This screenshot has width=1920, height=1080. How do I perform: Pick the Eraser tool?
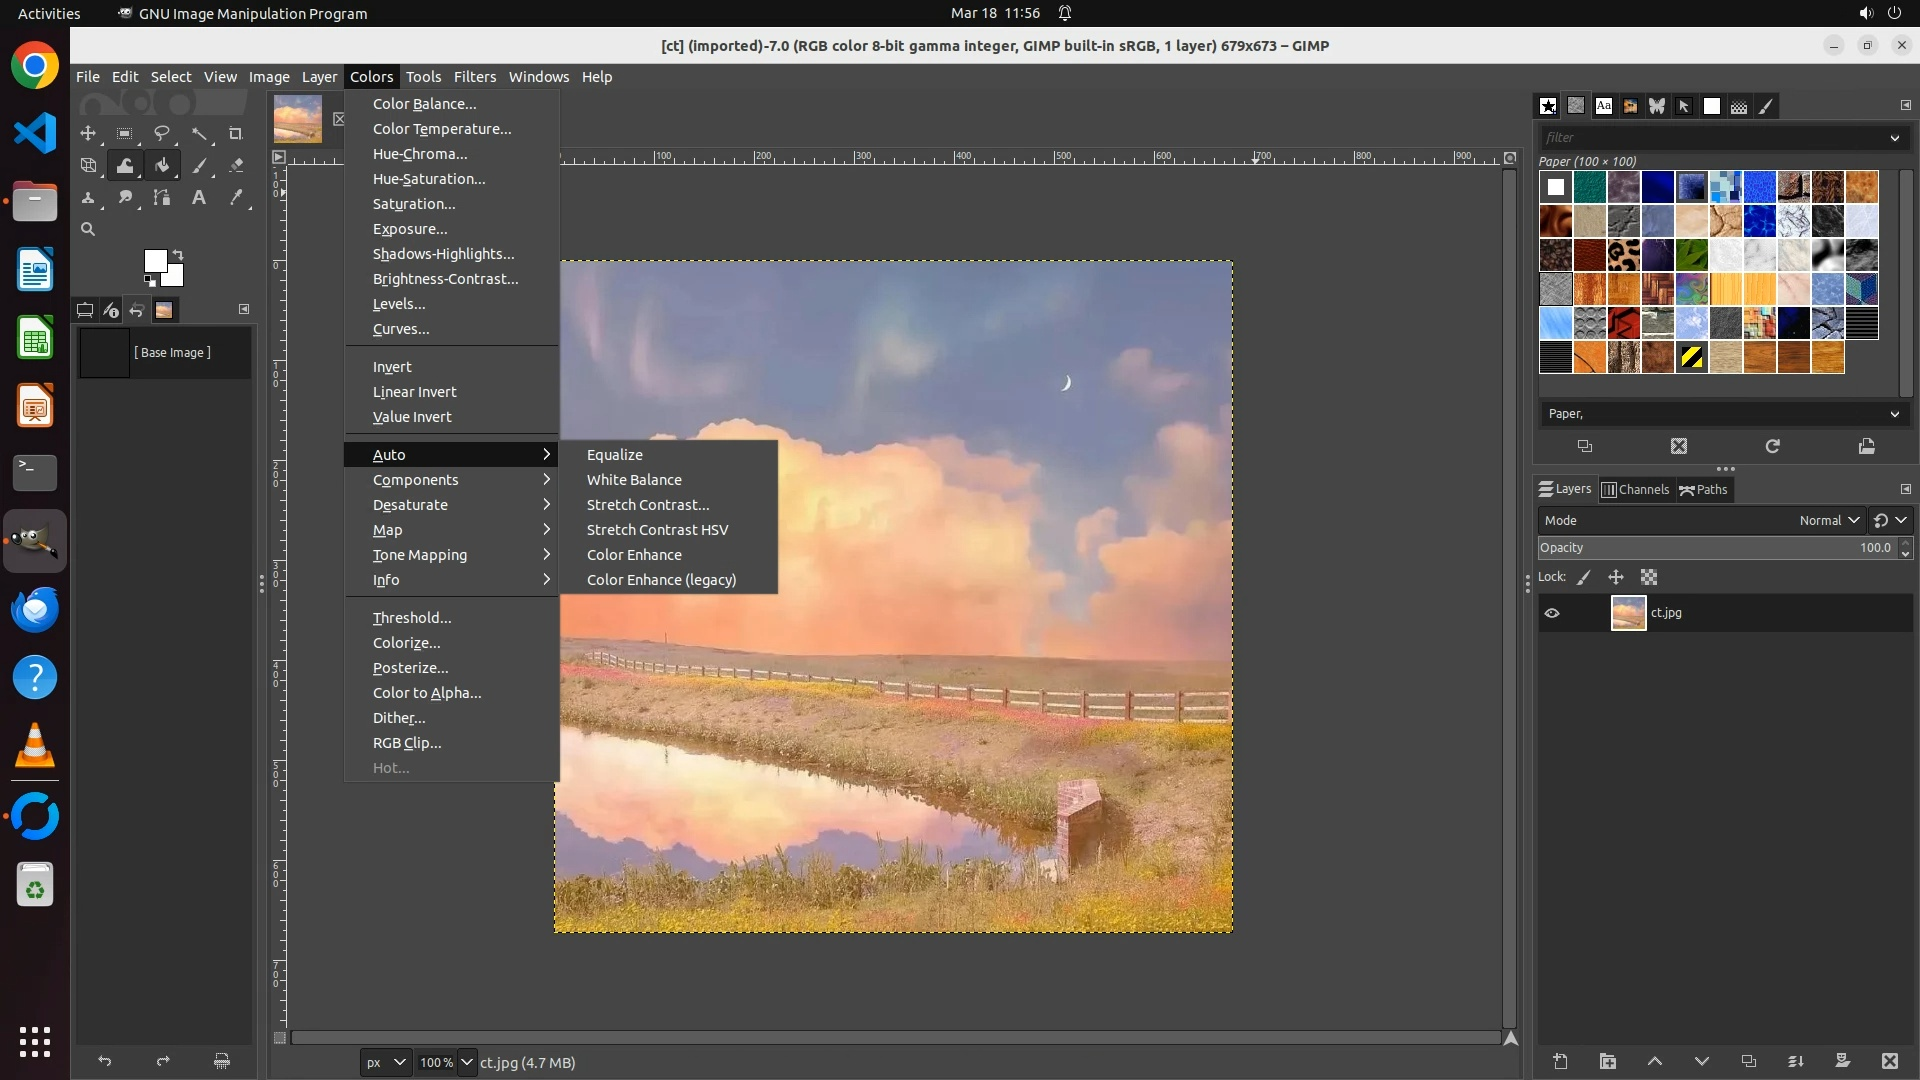236,166
